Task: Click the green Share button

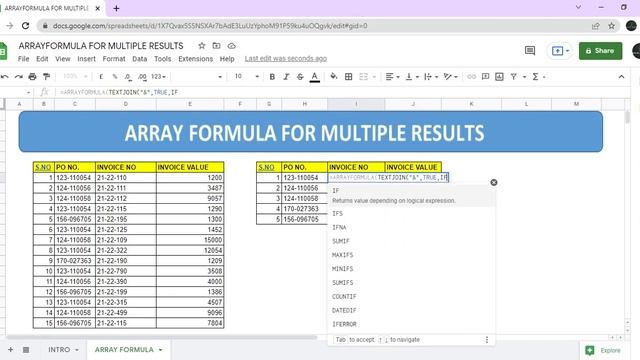Action: point(600,51)
